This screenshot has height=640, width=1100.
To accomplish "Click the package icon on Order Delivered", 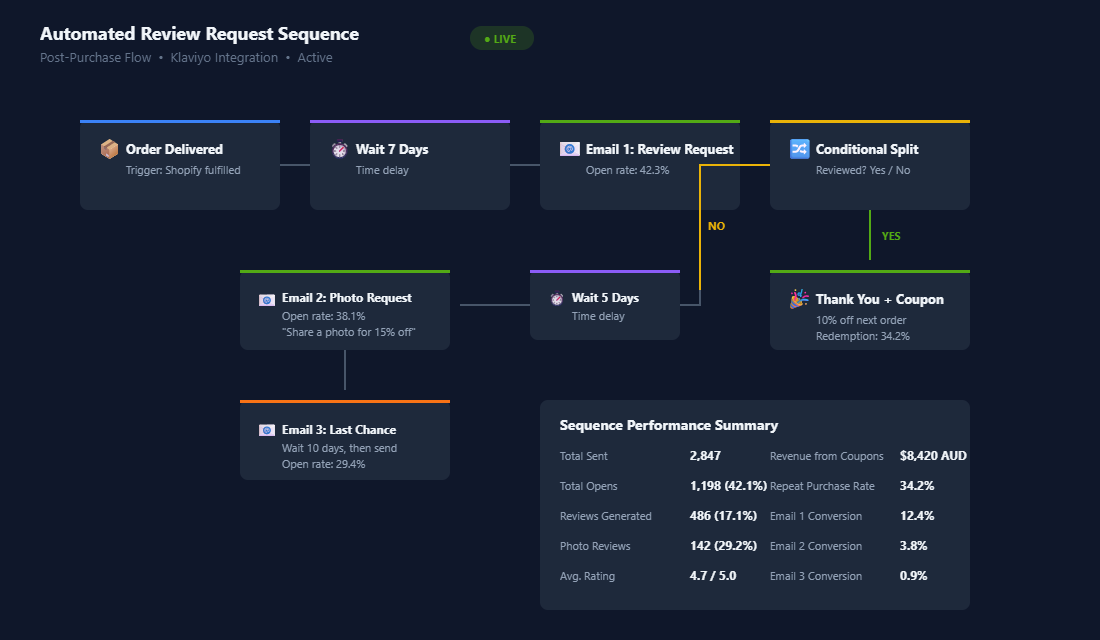I will click(109, 149).
